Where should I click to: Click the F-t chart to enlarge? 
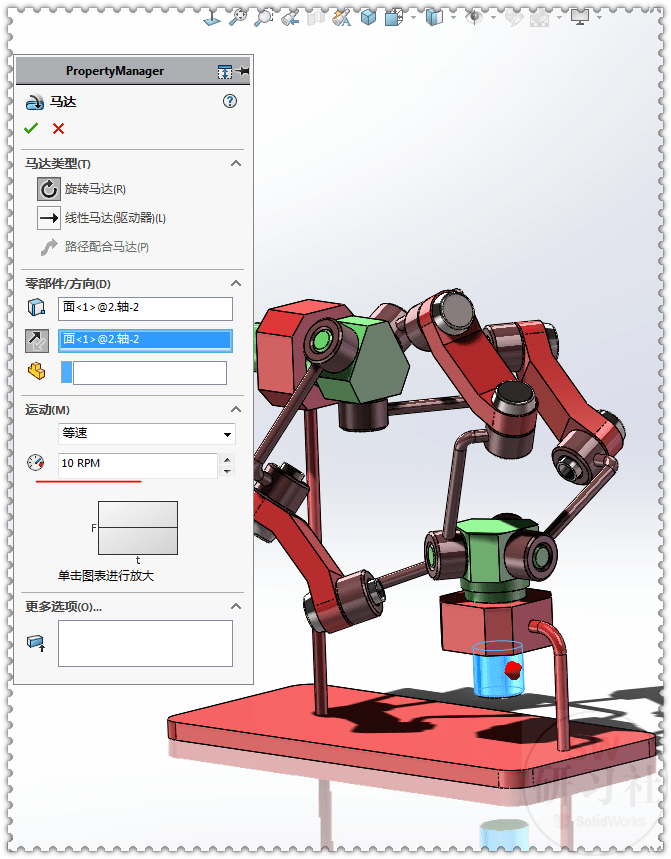point(138,528)
